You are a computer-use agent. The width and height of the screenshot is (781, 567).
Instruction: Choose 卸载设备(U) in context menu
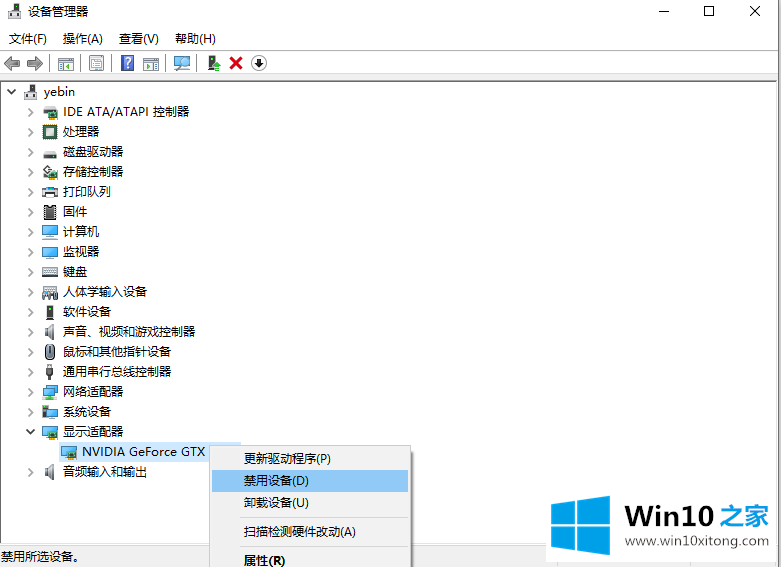point(310,503)
